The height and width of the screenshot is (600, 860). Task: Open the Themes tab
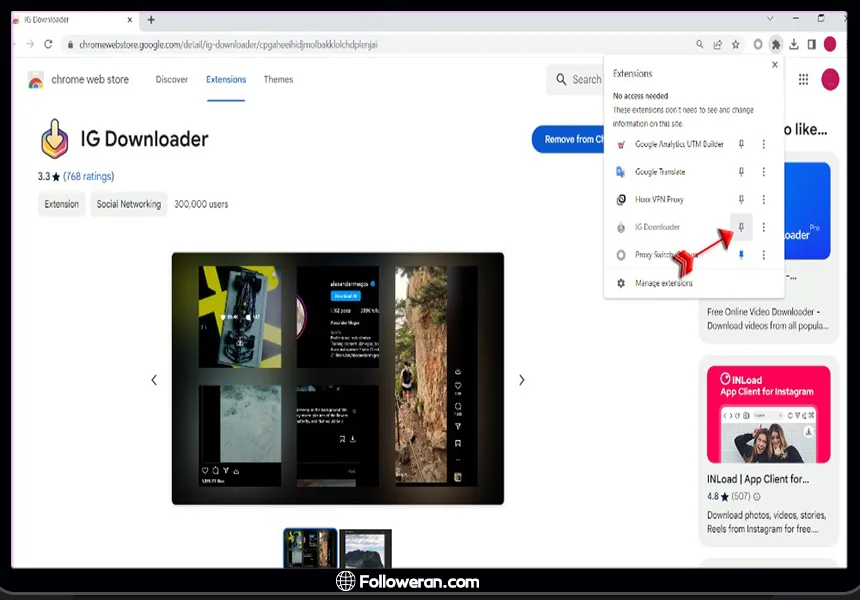[x=278, y=80]
